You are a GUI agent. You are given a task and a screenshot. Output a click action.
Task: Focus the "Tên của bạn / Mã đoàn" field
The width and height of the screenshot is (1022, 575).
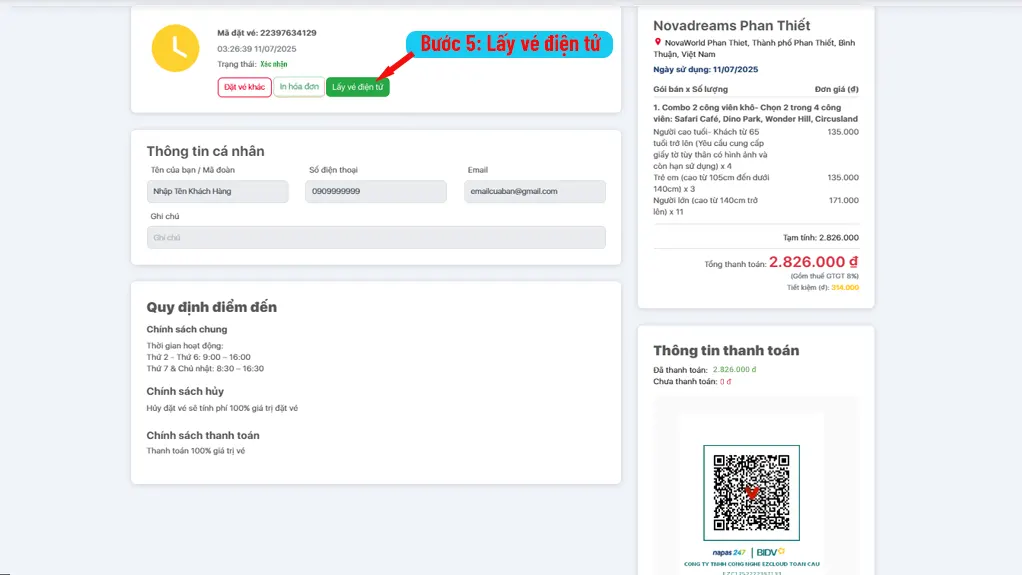click(x=217, y=191)
